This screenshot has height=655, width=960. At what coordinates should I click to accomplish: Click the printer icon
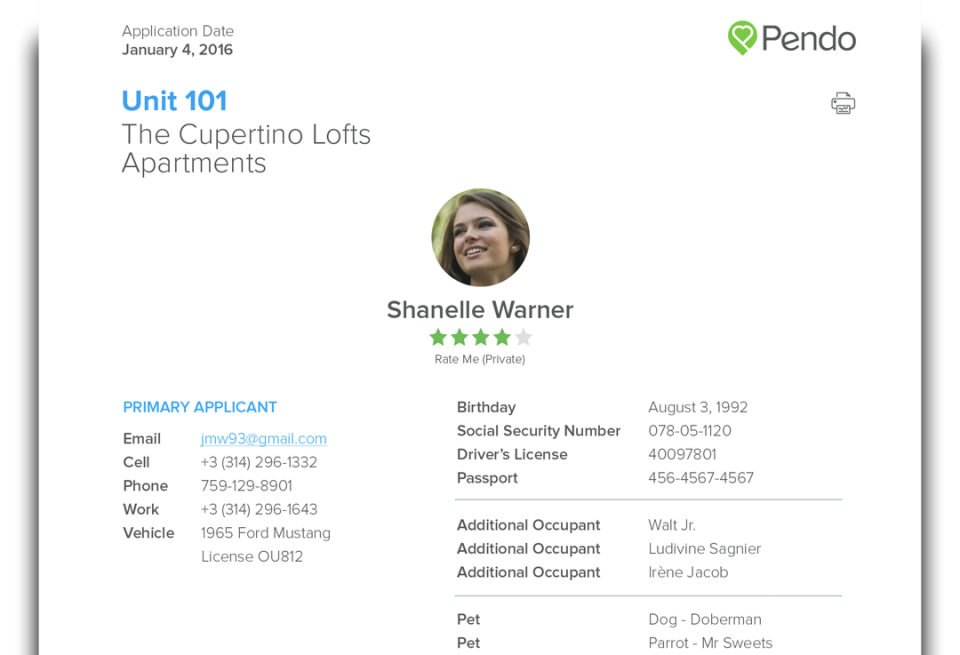coord(842,103)
